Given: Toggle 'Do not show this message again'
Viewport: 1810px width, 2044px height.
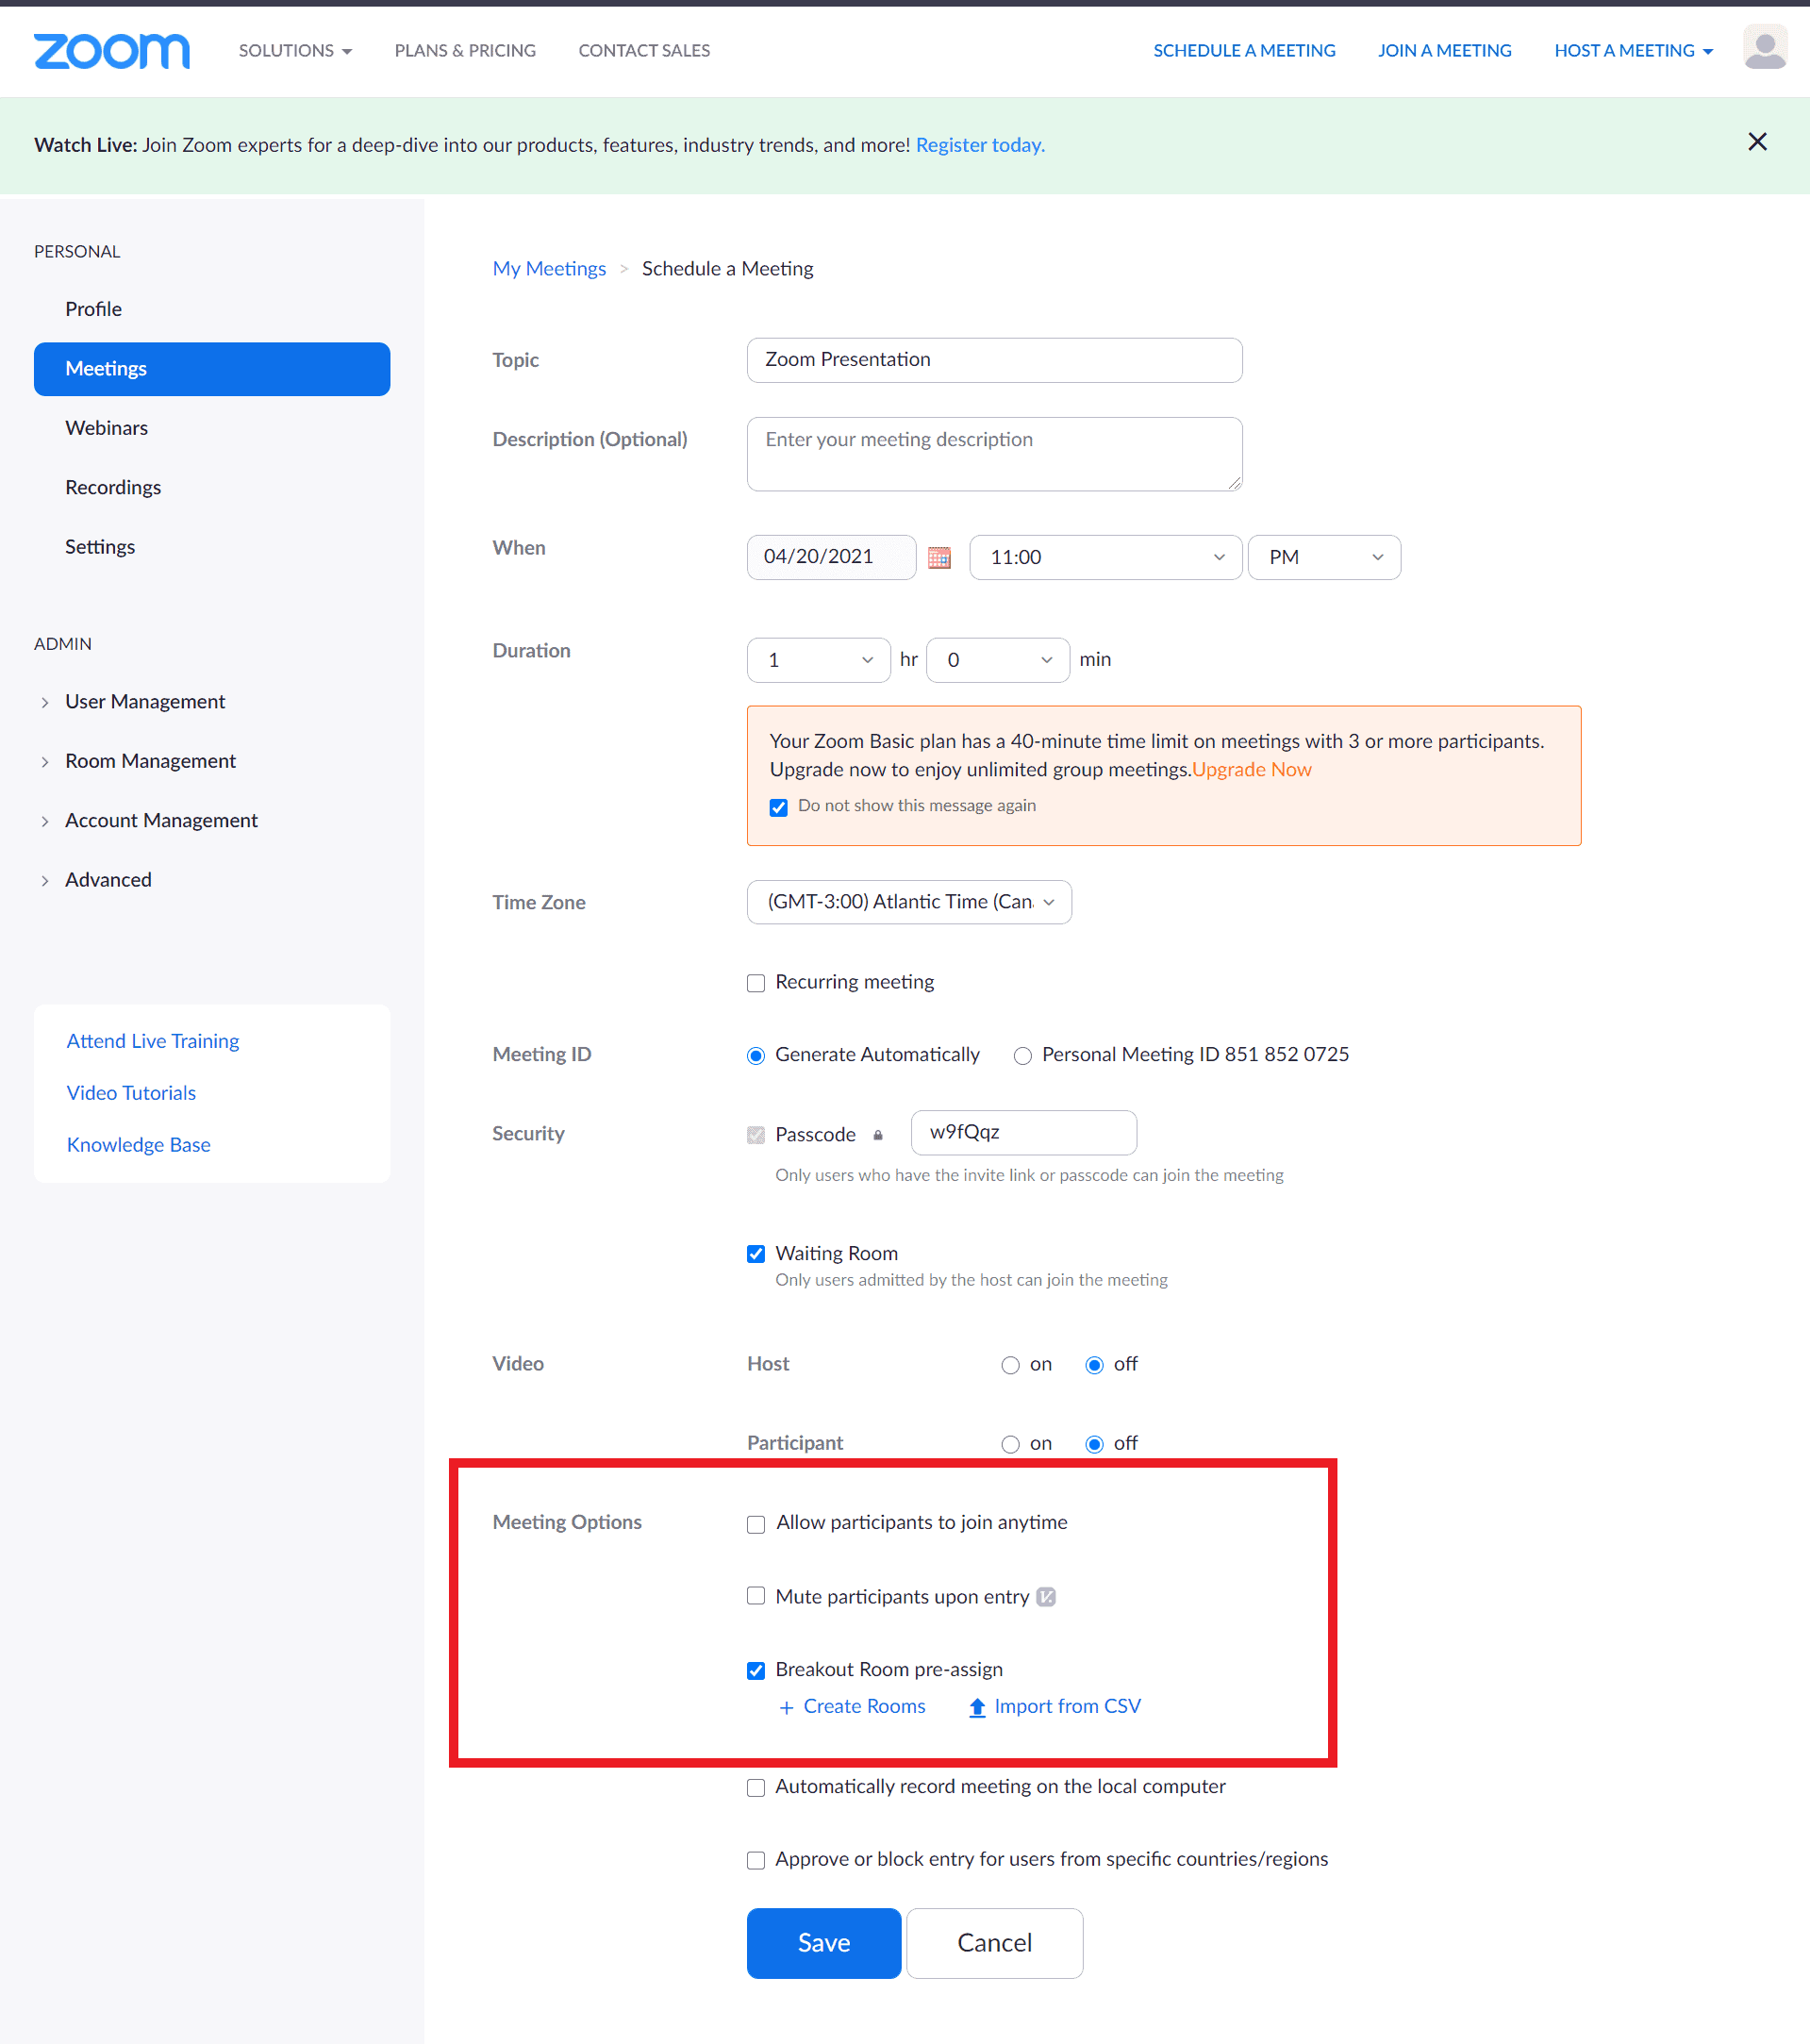Looking at the screenshot, I should pyautogui.click(x=778, y=807).
